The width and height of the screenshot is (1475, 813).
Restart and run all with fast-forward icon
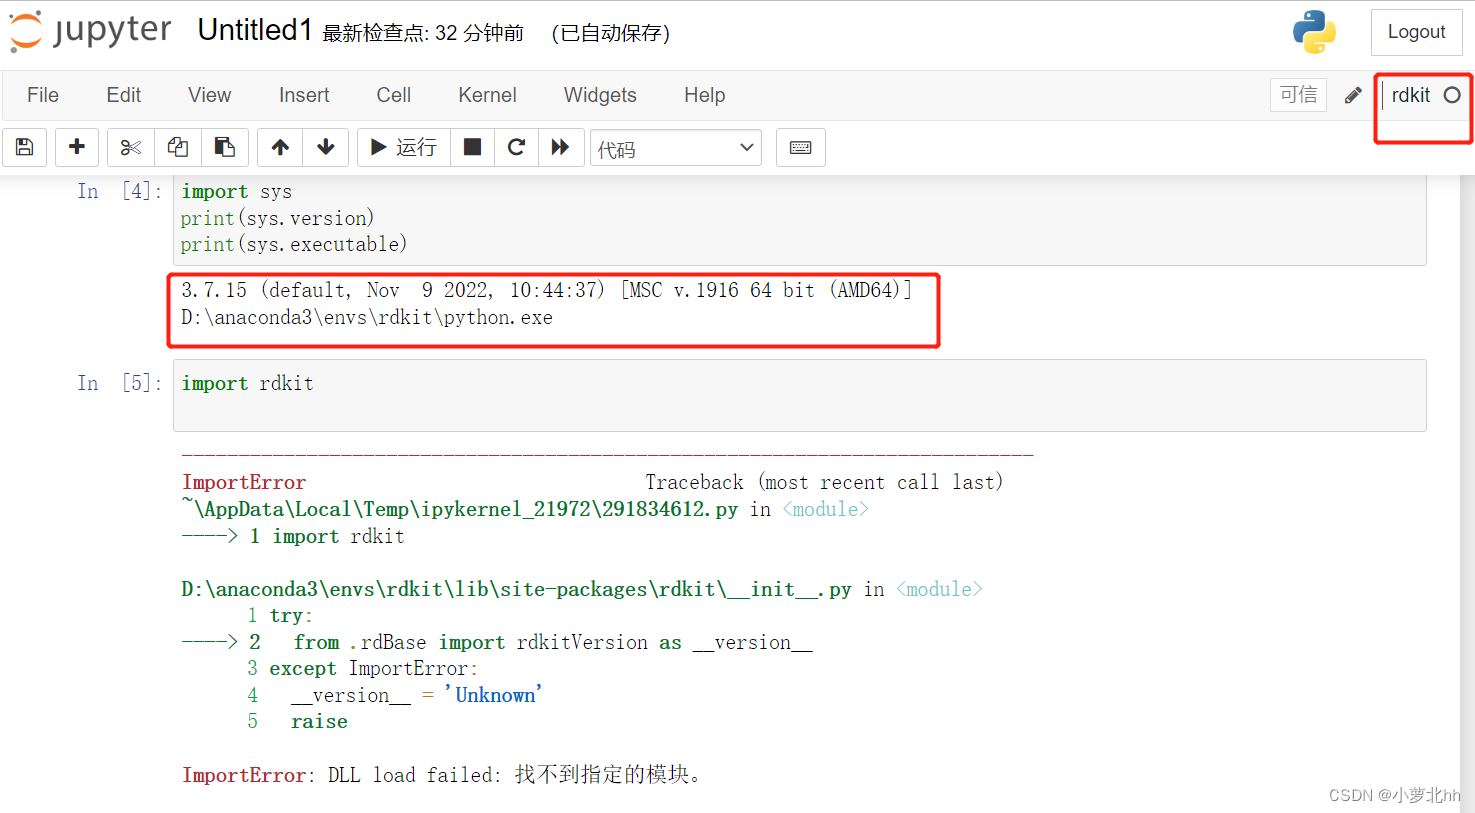pos(561,147)
